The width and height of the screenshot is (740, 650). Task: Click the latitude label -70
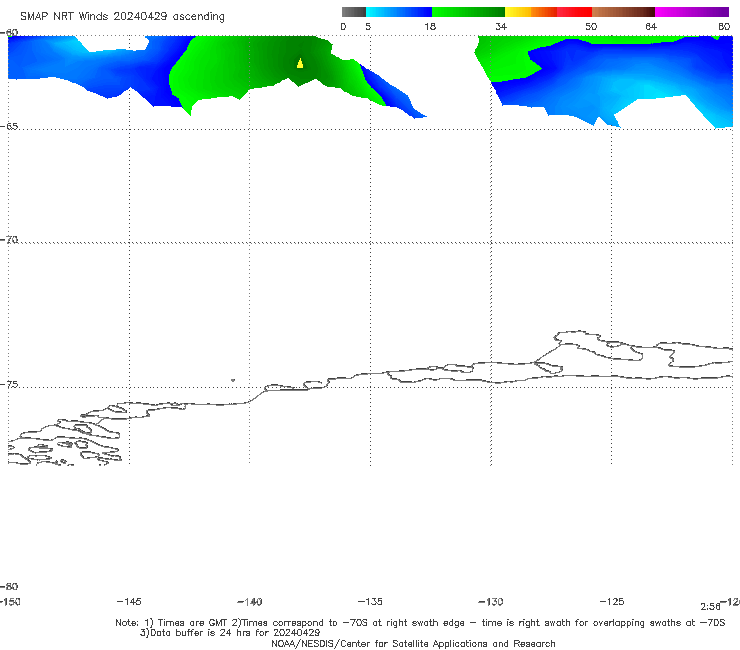(x=9, y=240)
